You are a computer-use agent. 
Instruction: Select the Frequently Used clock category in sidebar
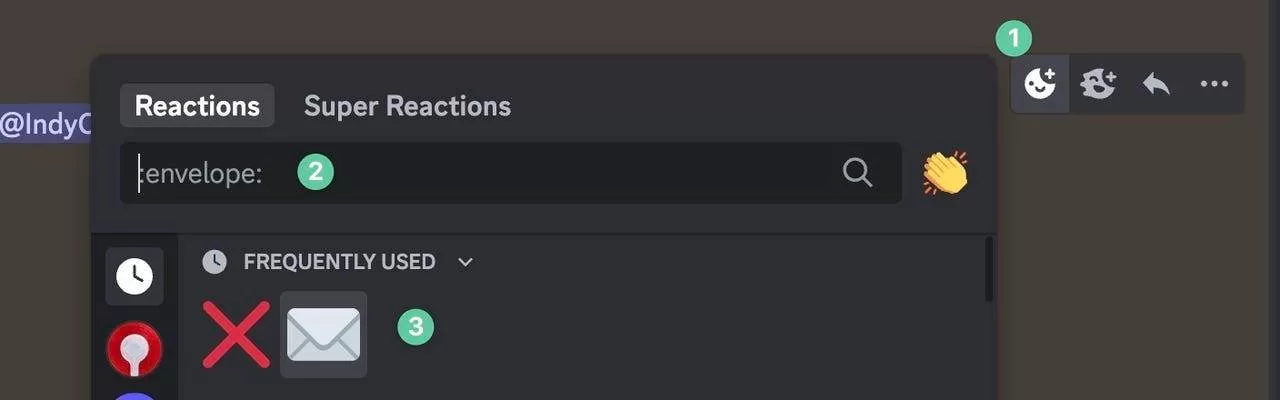click(134, 276)
